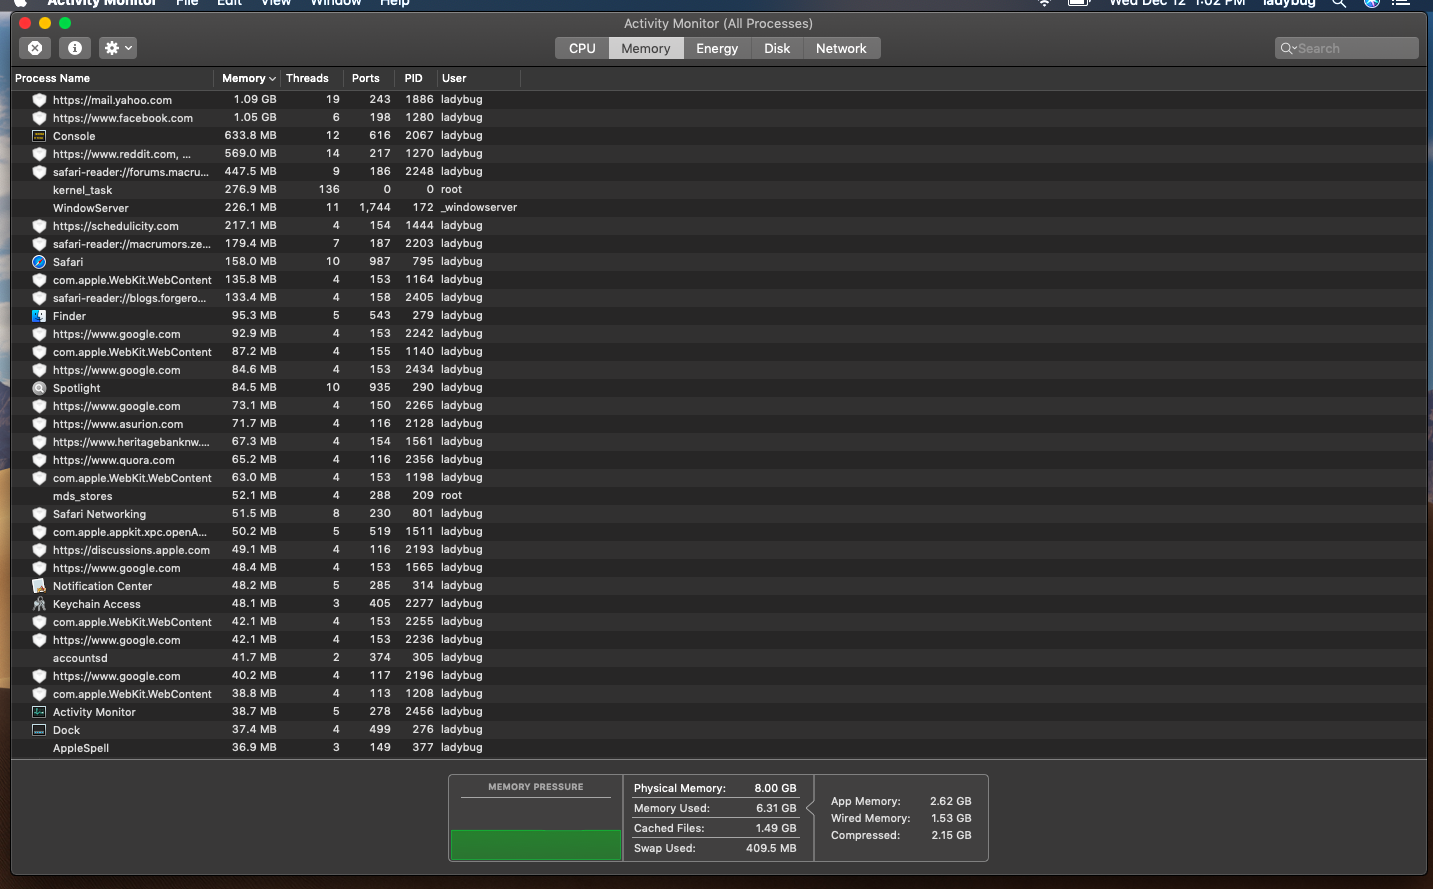Viewport: 1433px width, 889px height.
Task: Sort by User column header
Action: (x=479, y=78)
